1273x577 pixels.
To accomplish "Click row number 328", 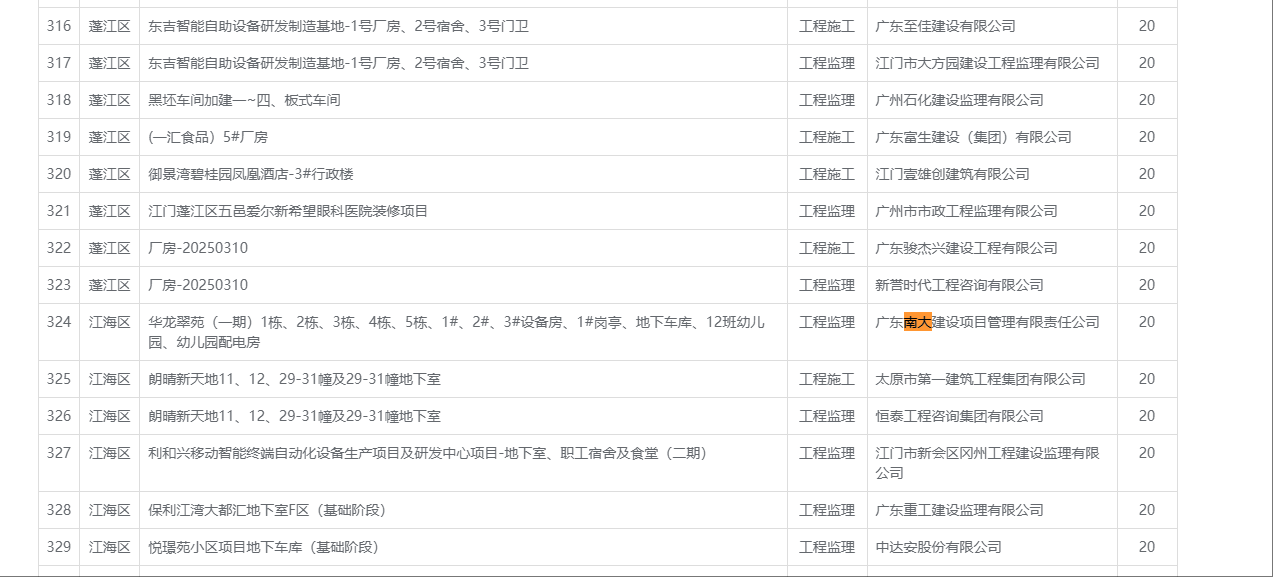I will [x=59, y=510].
